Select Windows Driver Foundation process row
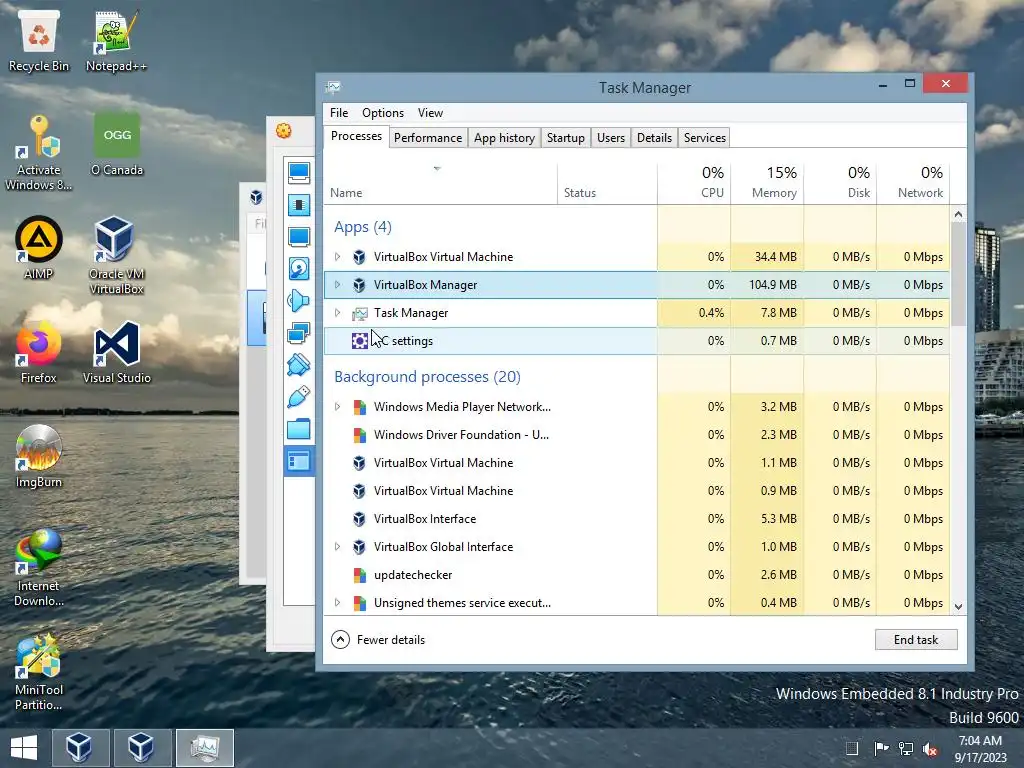 click(x=637, y=435)
